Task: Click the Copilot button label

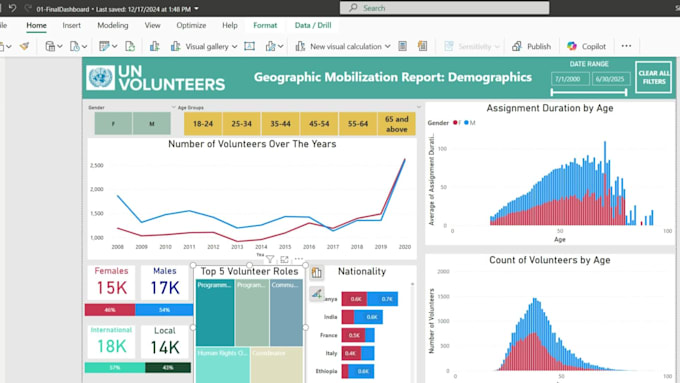Action: pyautogui.click(x=594, y=46)
